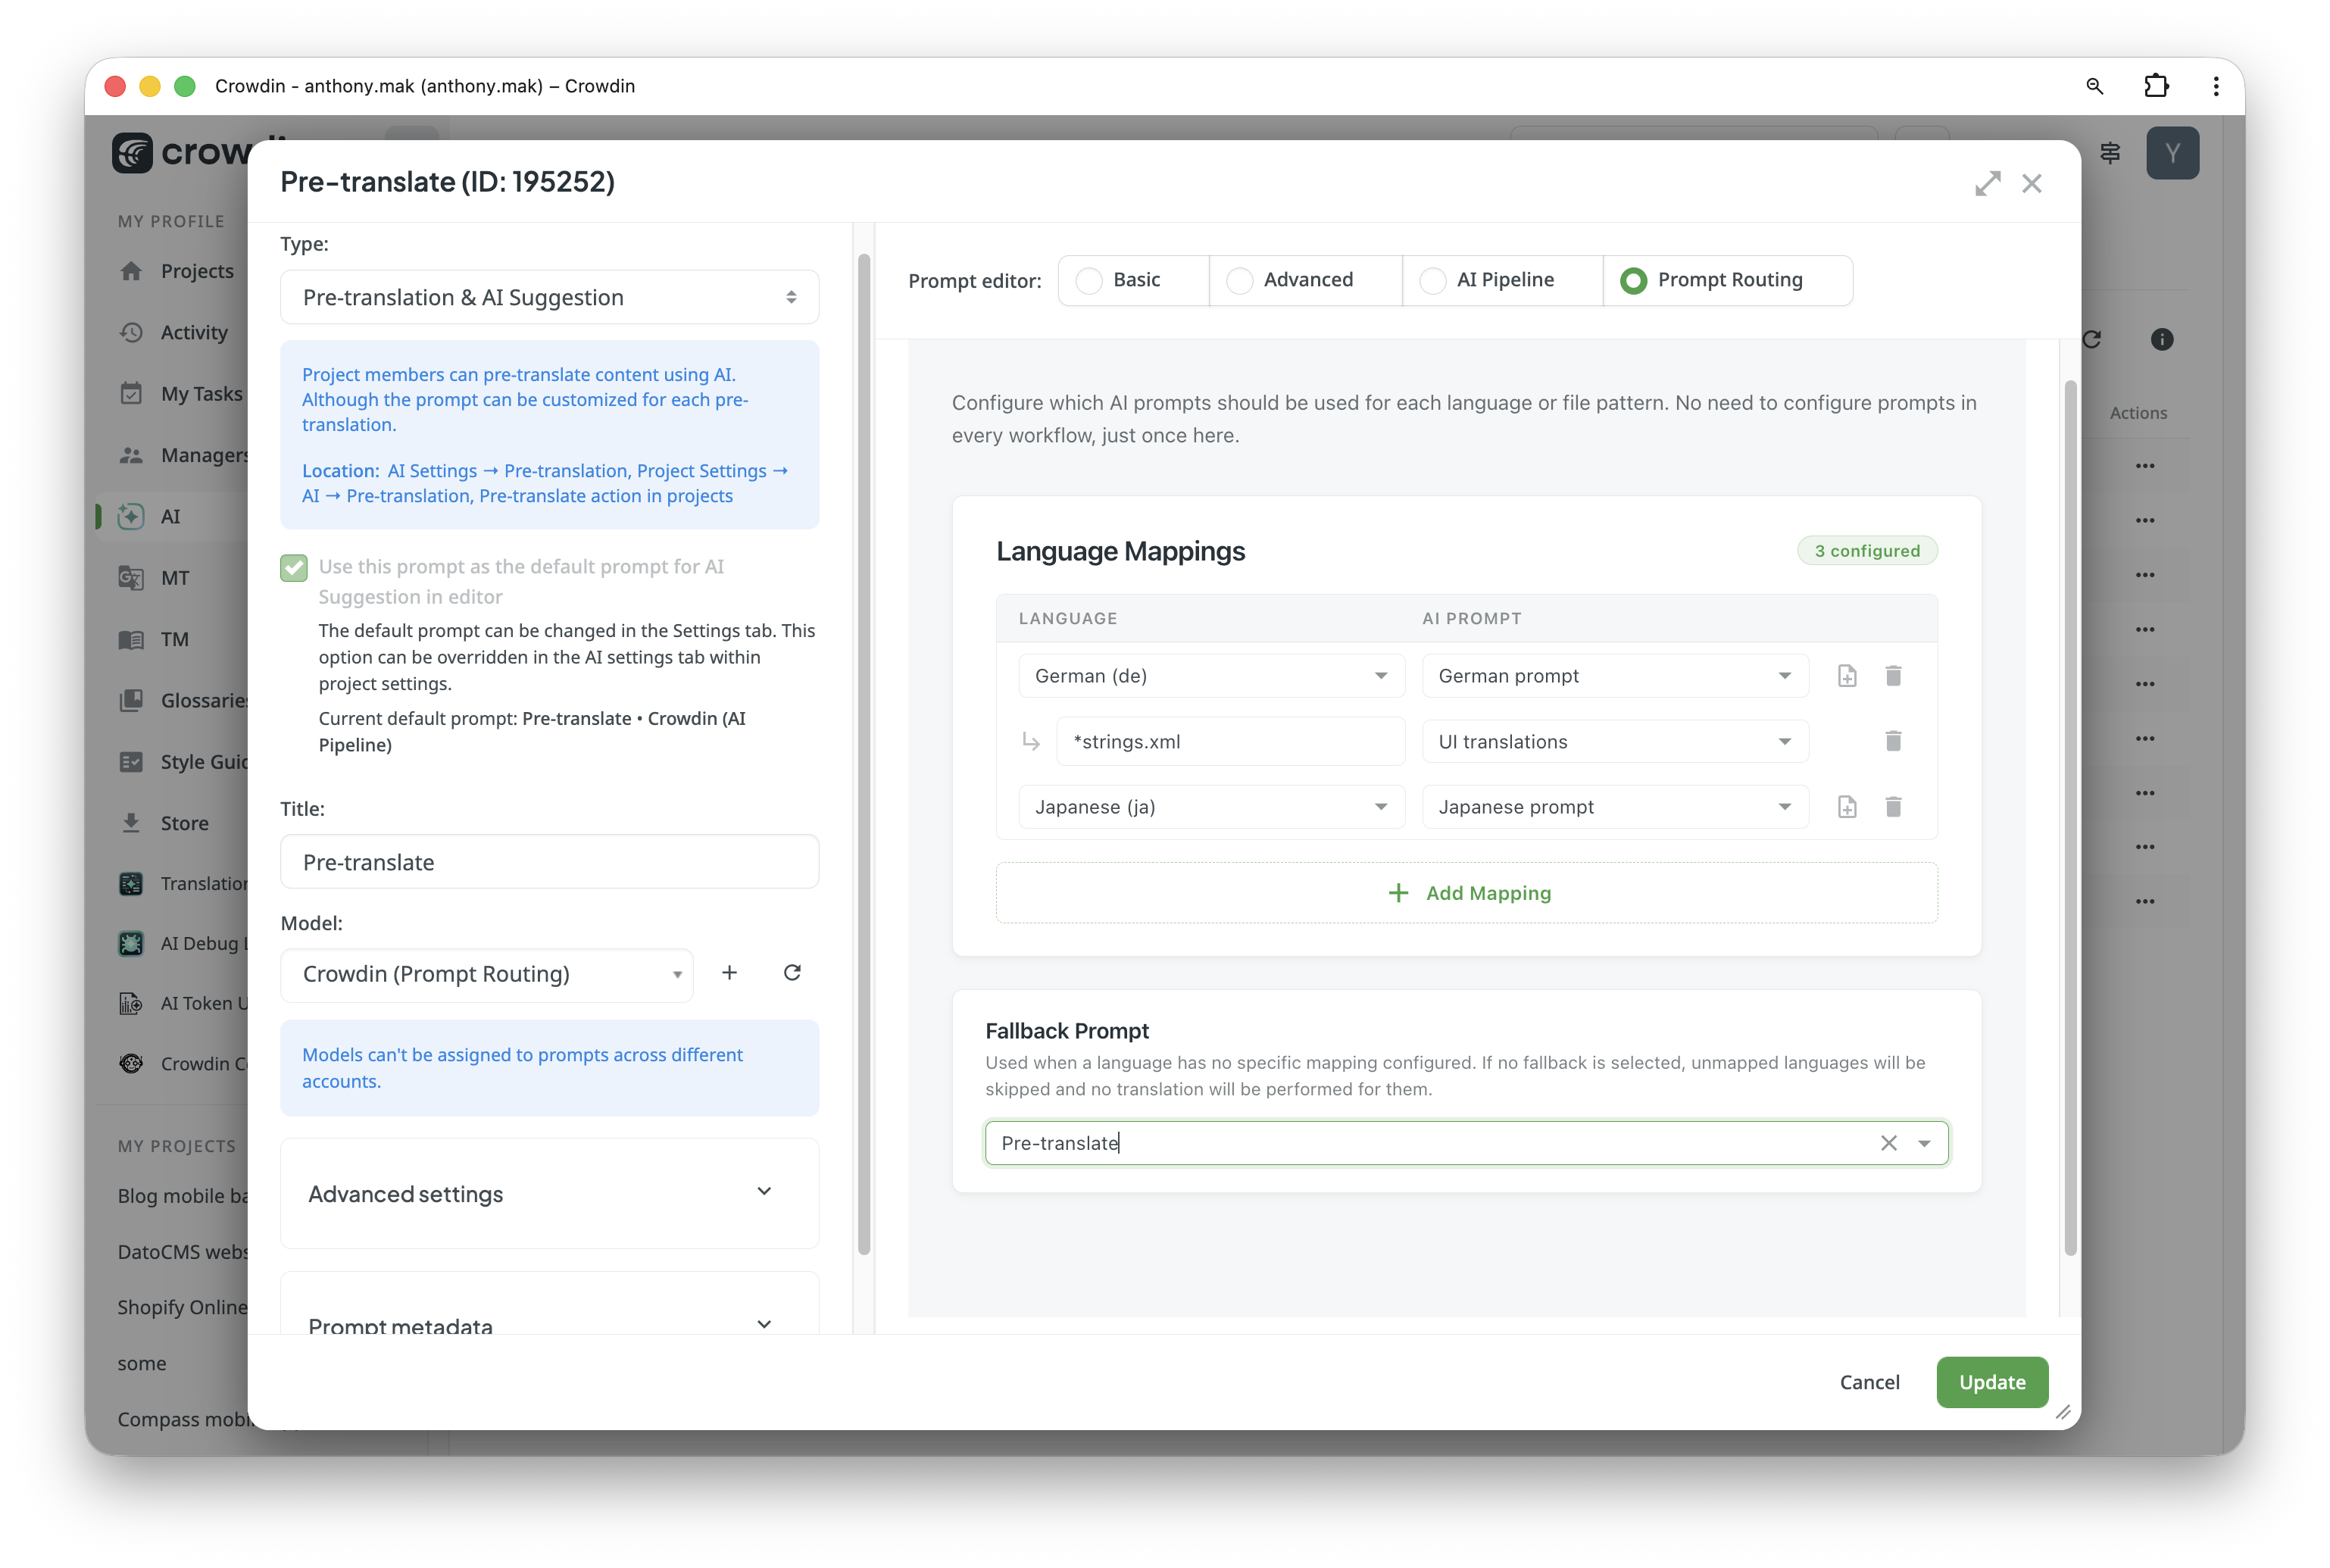Open Projects icon in sidebar
Screen dimensions: 2330x1568
[x=131, y=271]
